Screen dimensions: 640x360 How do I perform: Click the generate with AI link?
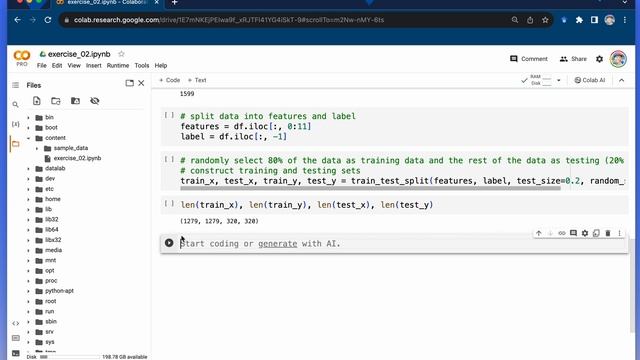(278, 244)
